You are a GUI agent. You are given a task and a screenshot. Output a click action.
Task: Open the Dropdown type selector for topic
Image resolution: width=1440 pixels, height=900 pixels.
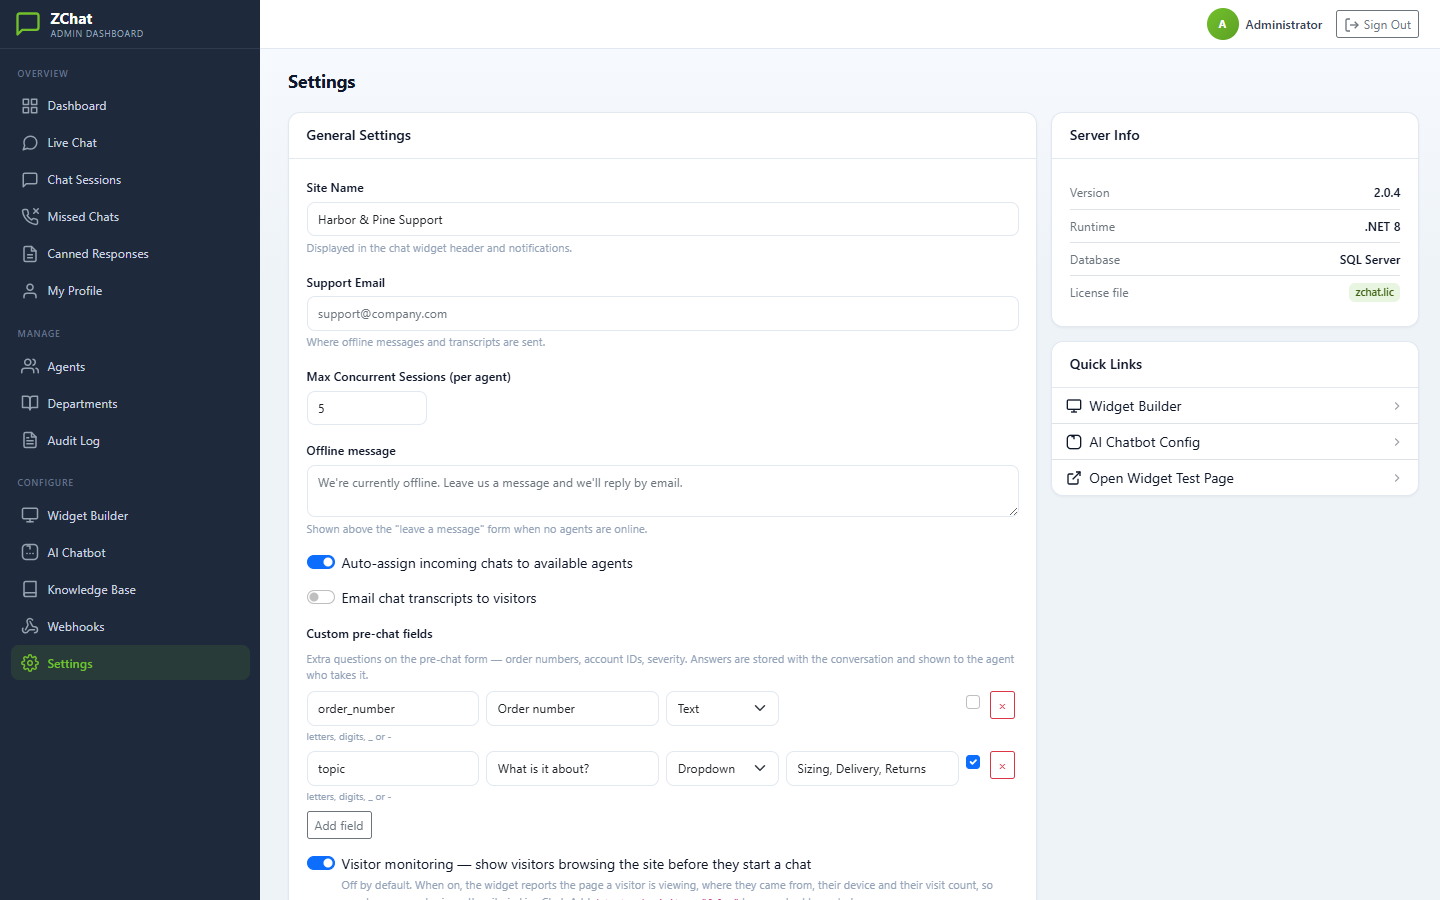[x=722, y=769]
